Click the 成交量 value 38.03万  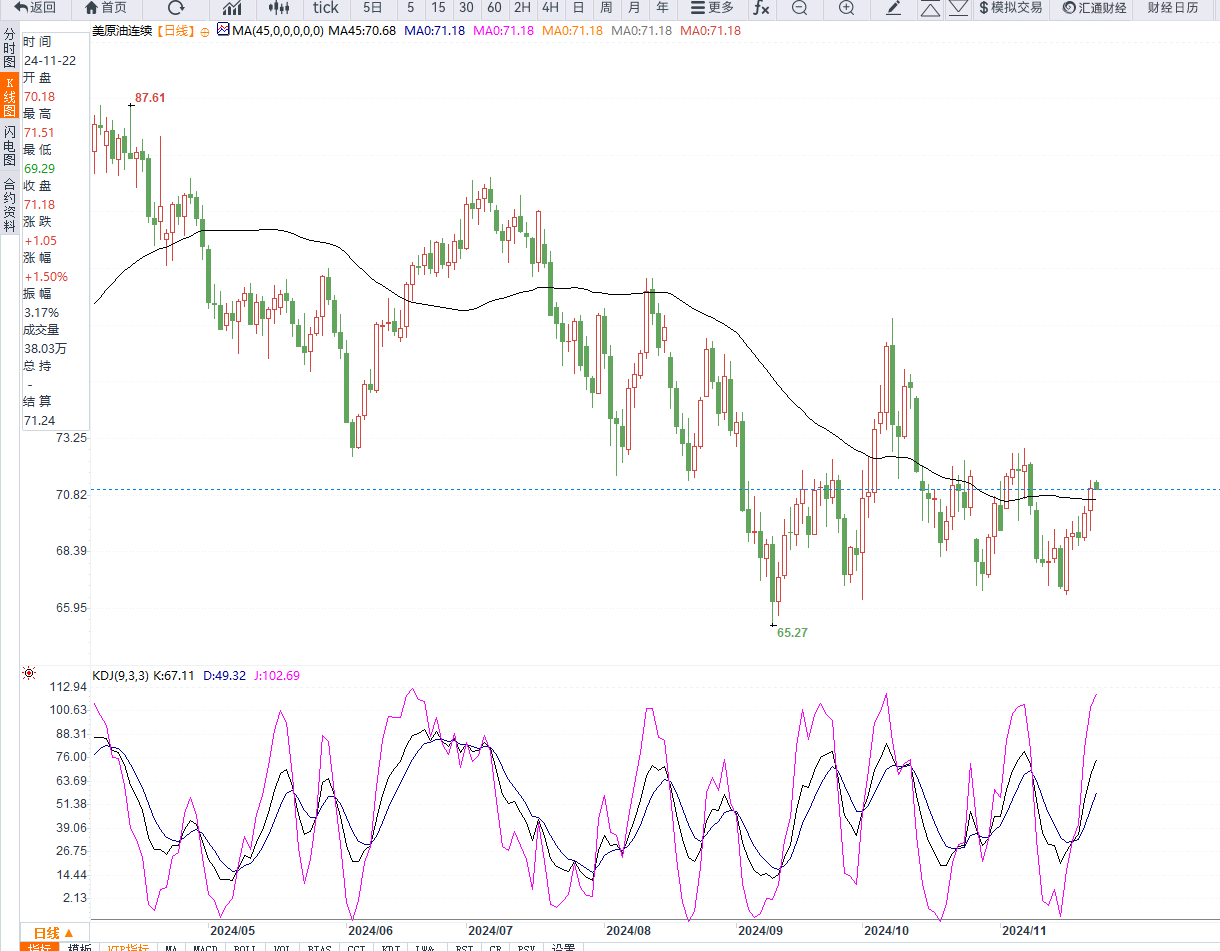pyautogui.click(x=46, y=348)
